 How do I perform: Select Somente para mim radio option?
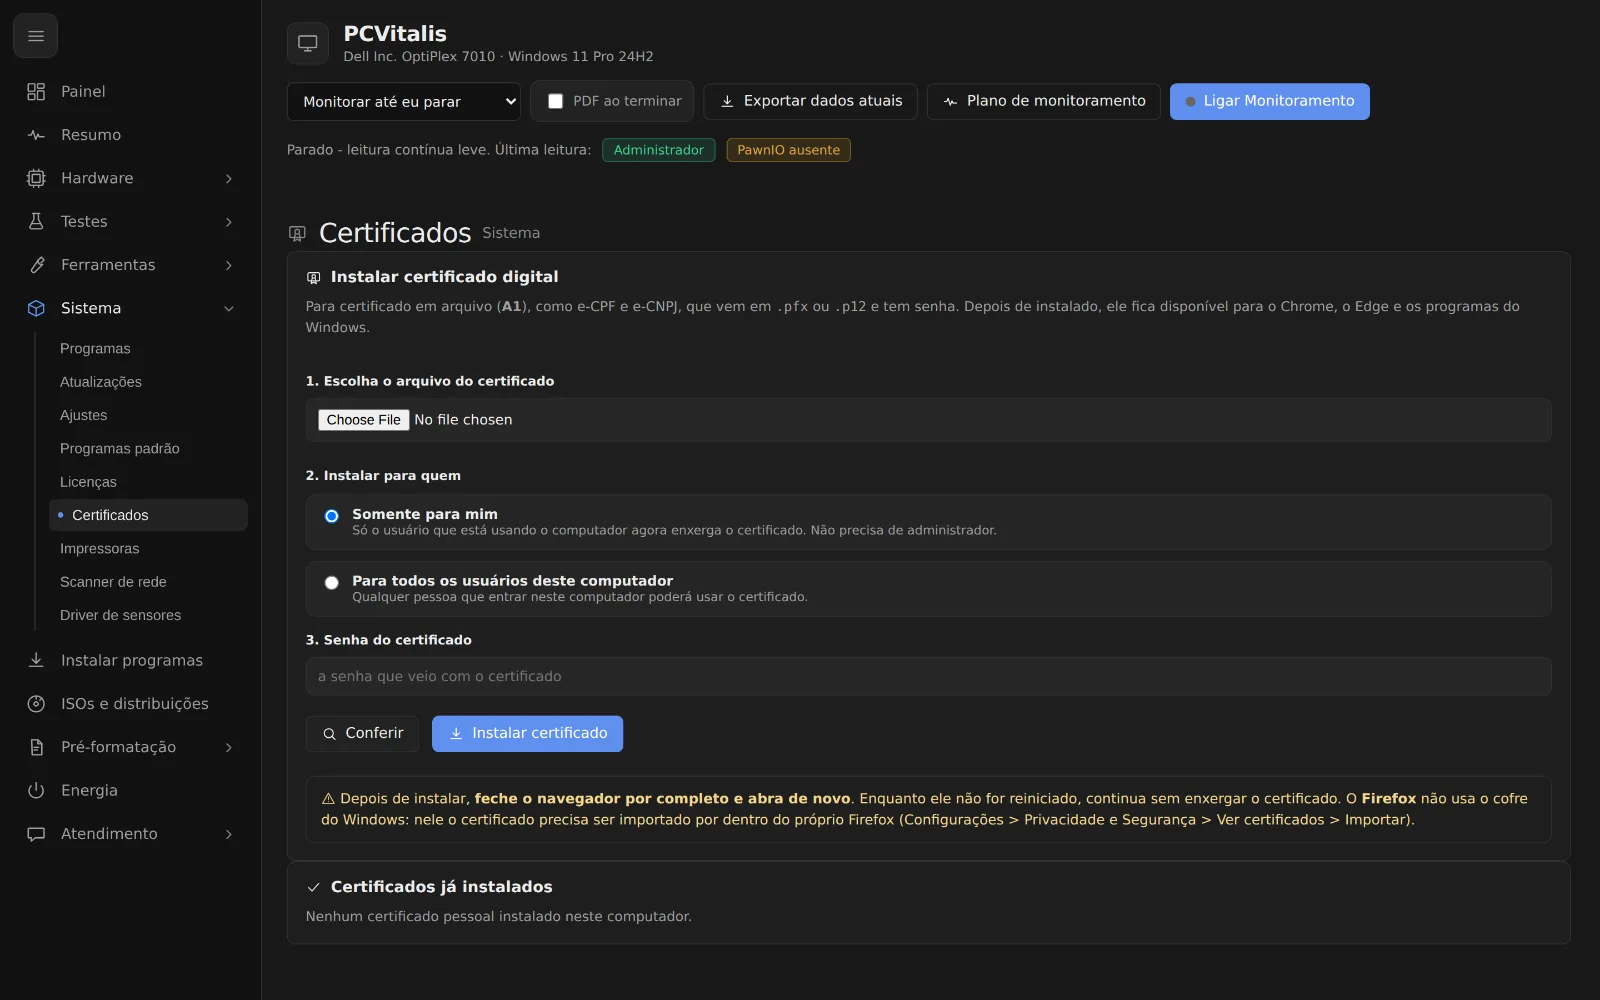click(332, 516)
